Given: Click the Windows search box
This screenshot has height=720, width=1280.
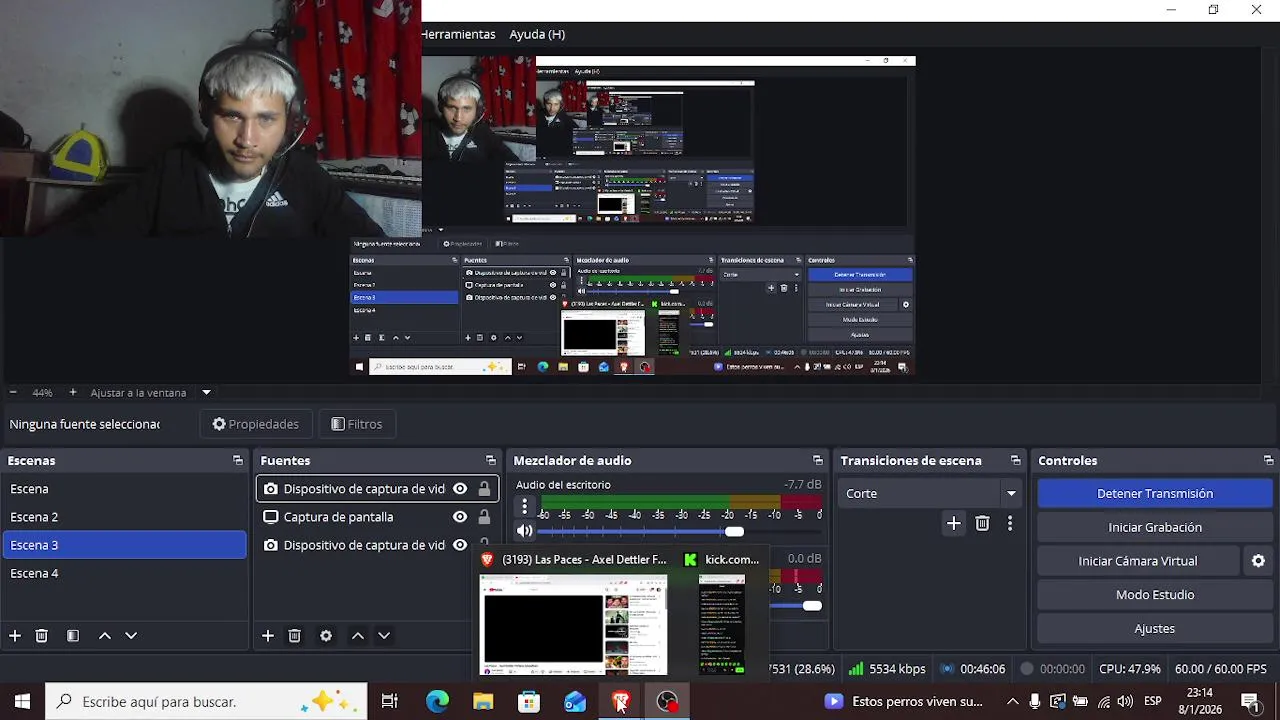Looking at the screenshot, I should click(206, 702).
